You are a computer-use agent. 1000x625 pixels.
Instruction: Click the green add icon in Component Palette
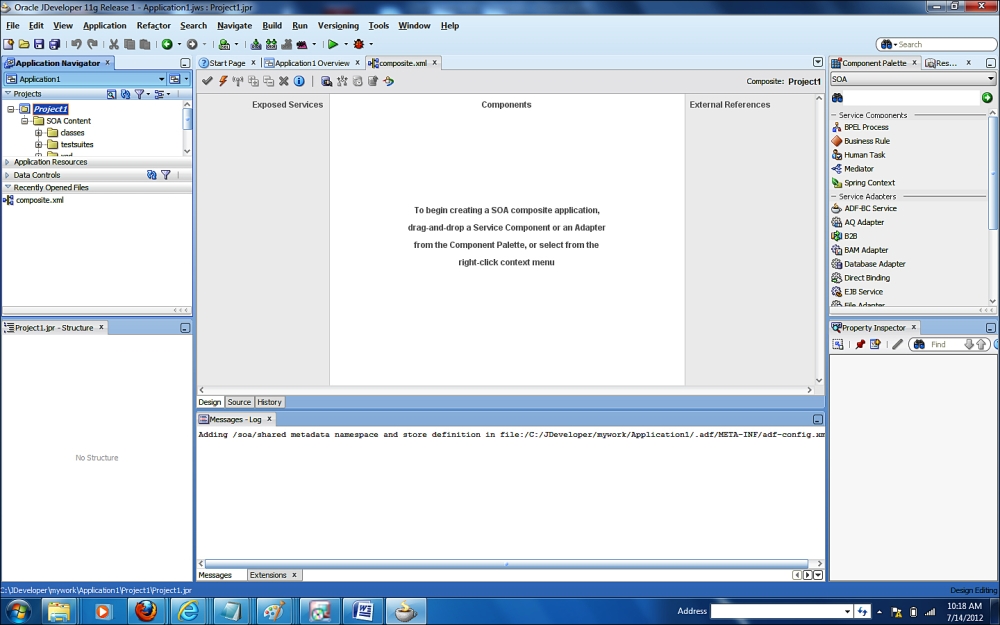coord(987,98)
